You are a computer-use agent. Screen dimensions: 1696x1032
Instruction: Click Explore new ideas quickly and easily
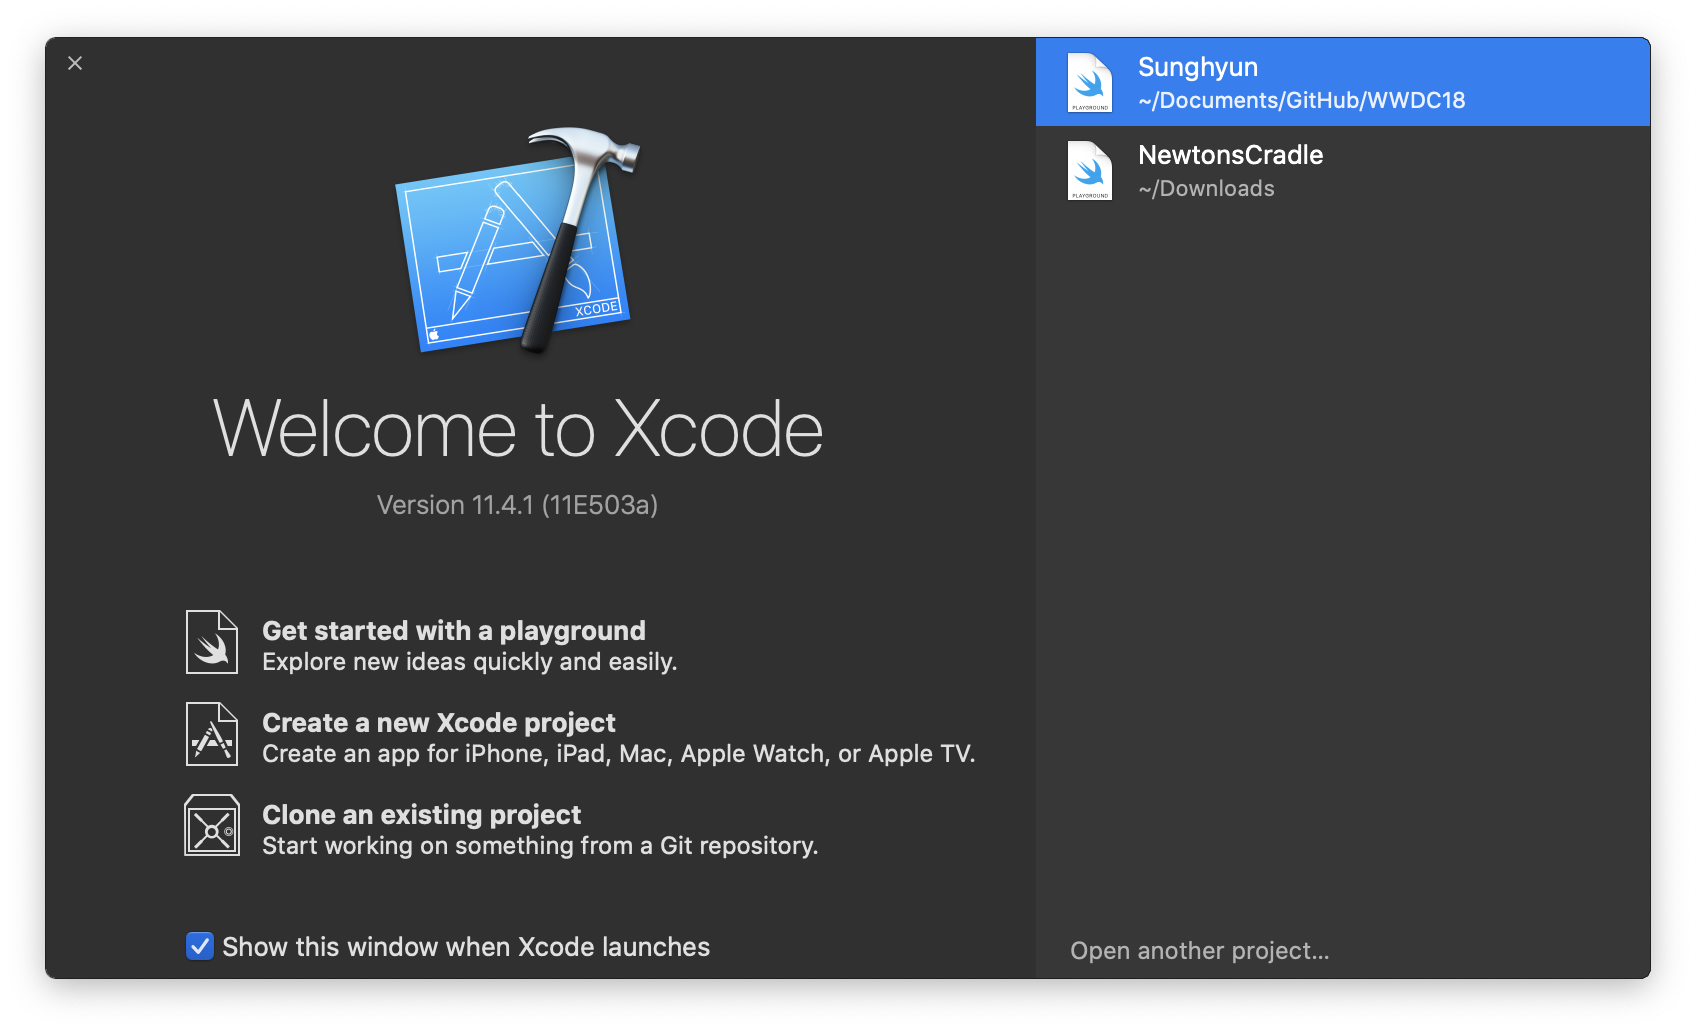[x=470, y=662]
